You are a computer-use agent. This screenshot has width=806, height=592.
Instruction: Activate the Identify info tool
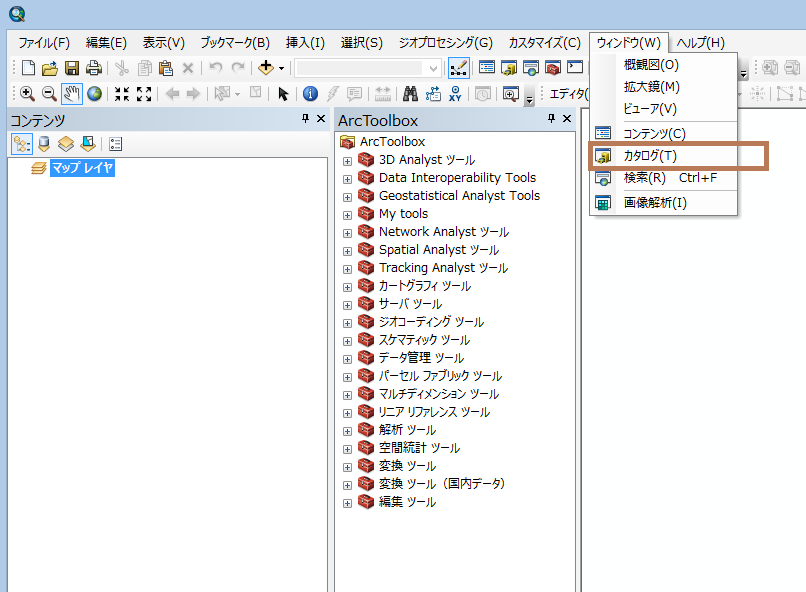pyautogui.click(x=310, y=94)
